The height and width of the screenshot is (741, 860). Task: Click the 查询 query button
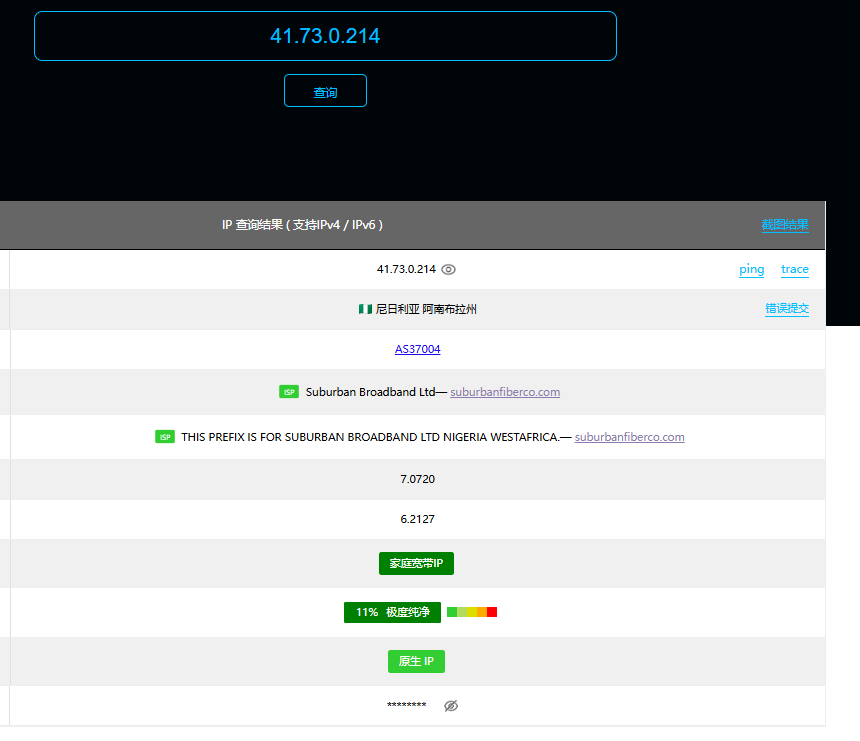(x=325, y=90)
